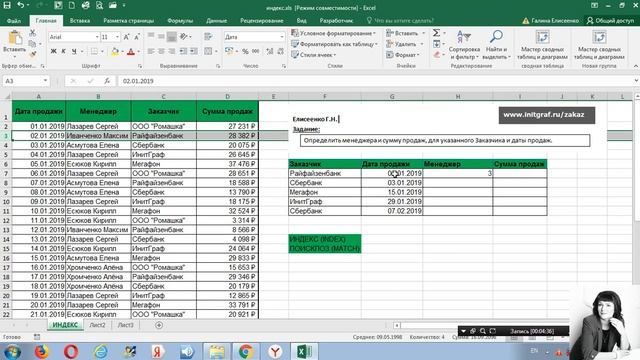Center text horizontally in cell
The width and height of the screenshot is (640, 360).
(x=162, y=51)
